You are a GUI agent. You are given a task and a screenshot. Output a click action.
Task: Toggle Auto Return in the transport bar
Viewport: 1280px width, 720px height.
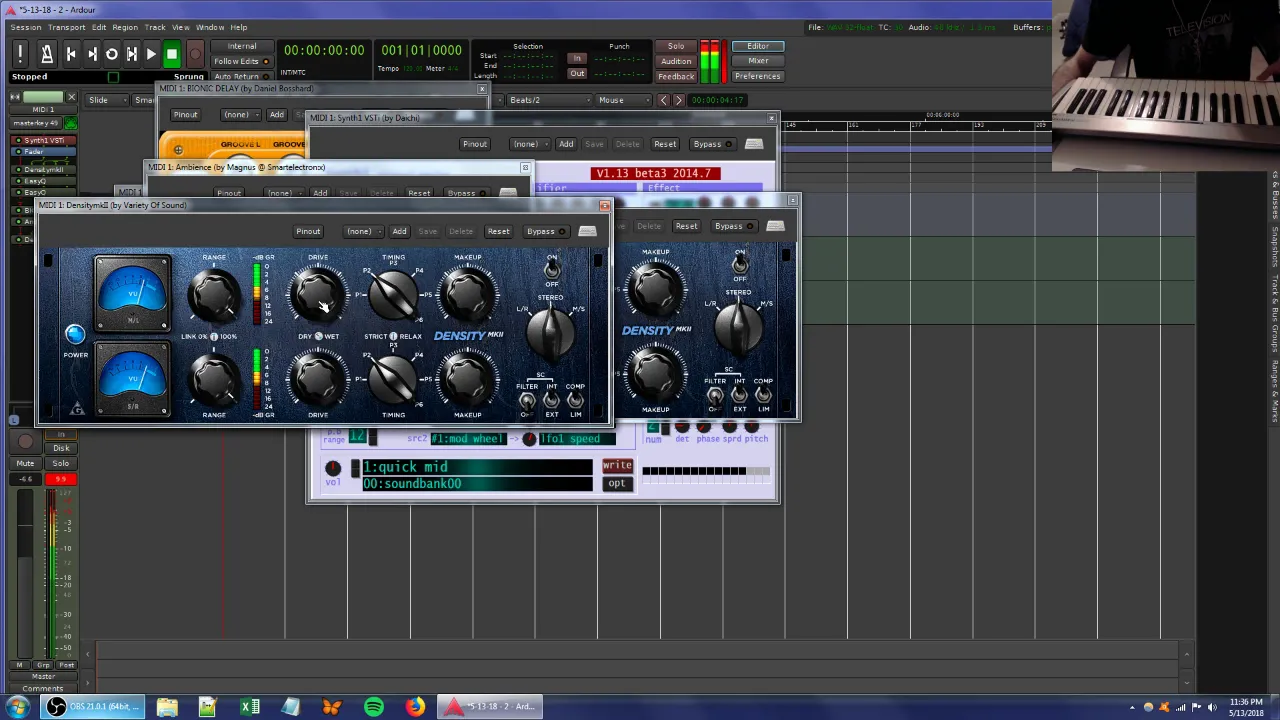pyautogui.click(x=240, y=76)
